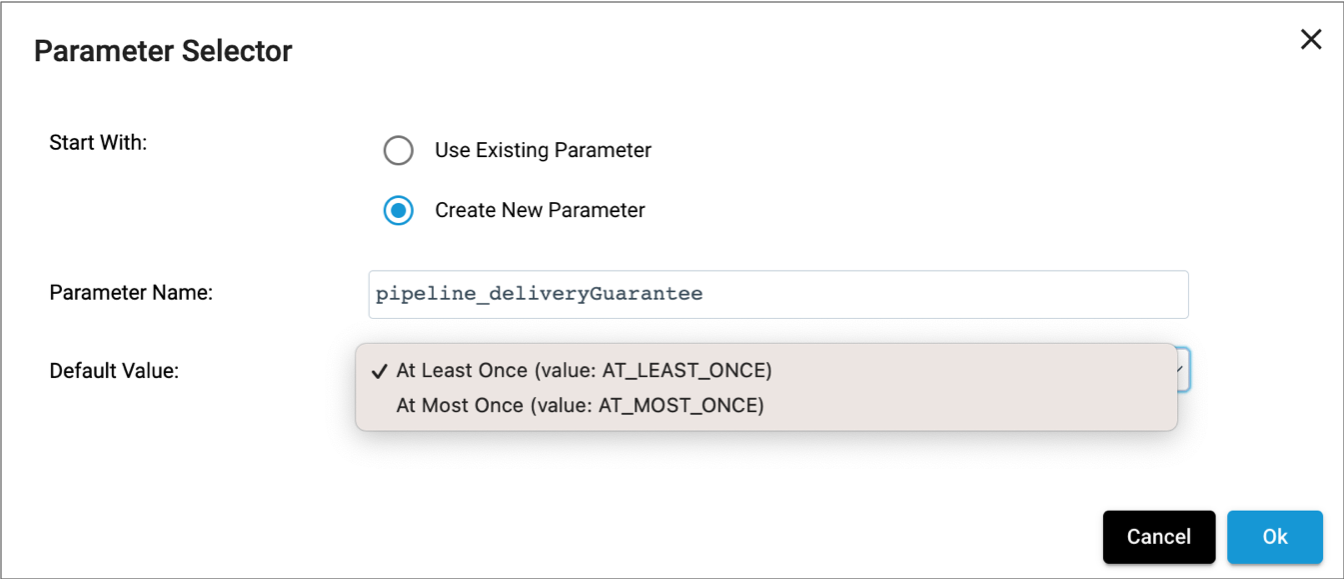Click the Use Existing Parameter option text
1344x579 pixels.
coord(542,150)
